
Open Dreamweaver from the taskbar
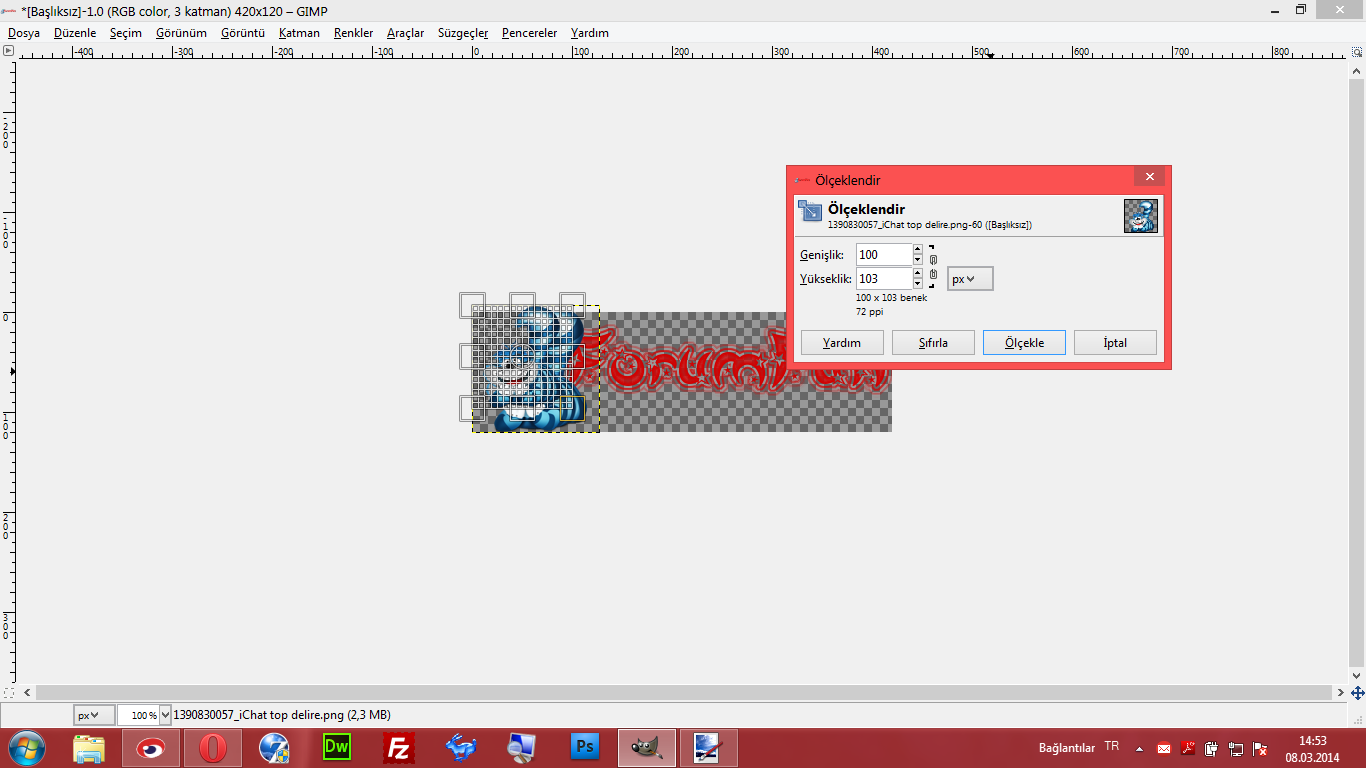pos(337,748)
